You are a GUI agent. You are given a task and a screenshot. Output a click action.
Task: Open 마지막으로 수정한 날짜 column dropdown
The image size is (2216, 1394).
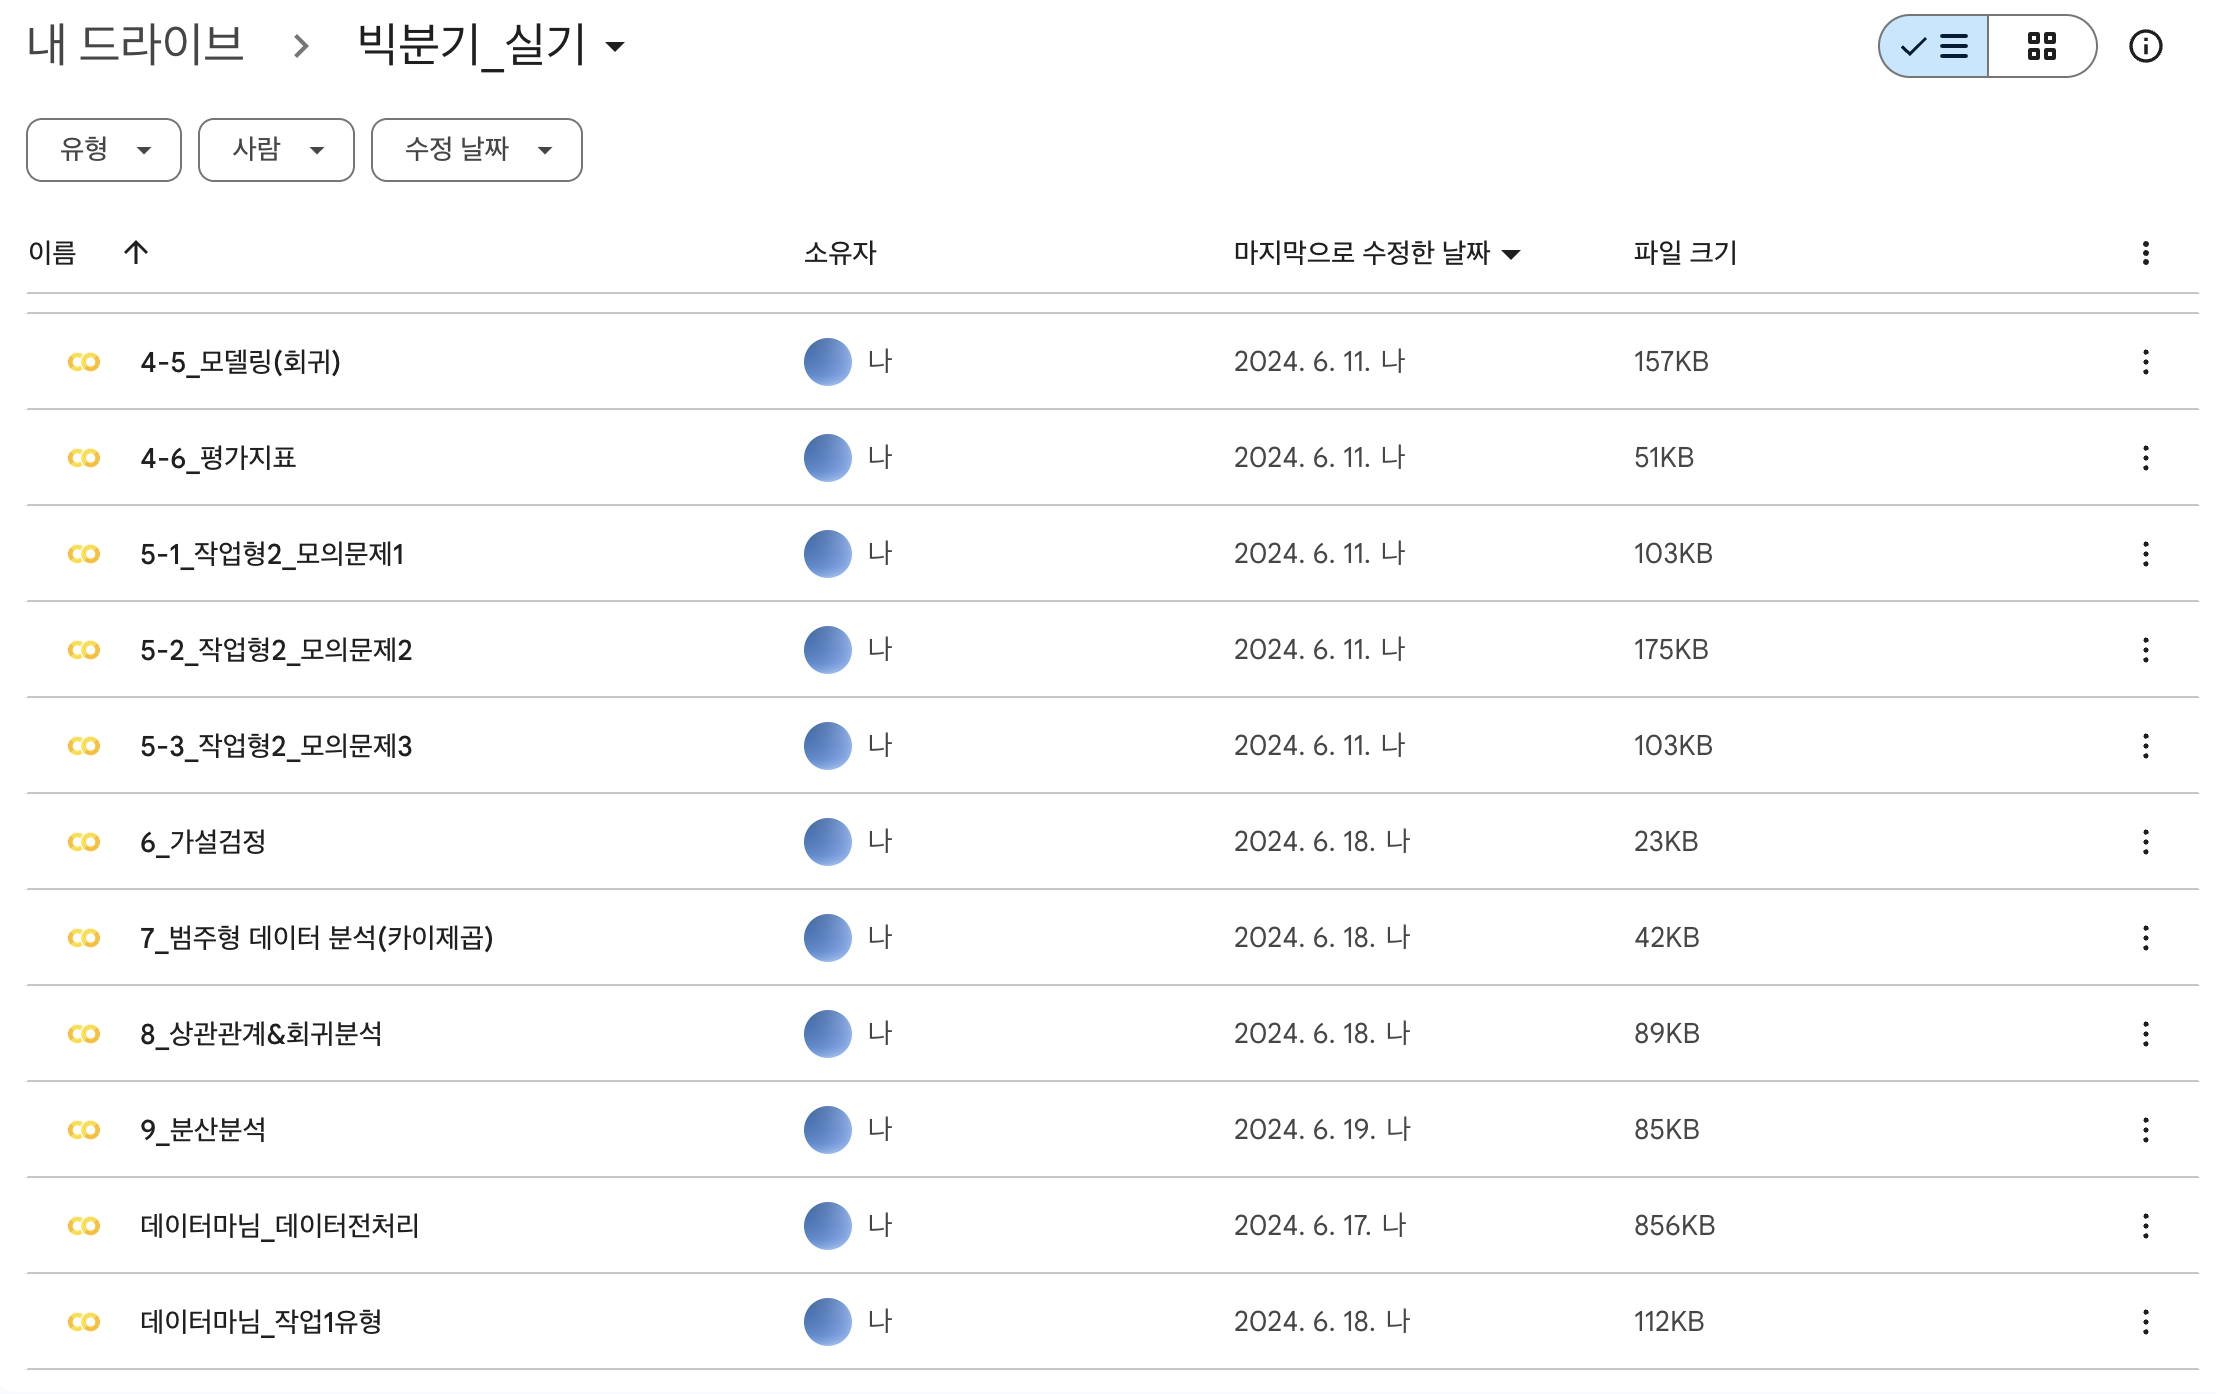[x=1511, y=254]
